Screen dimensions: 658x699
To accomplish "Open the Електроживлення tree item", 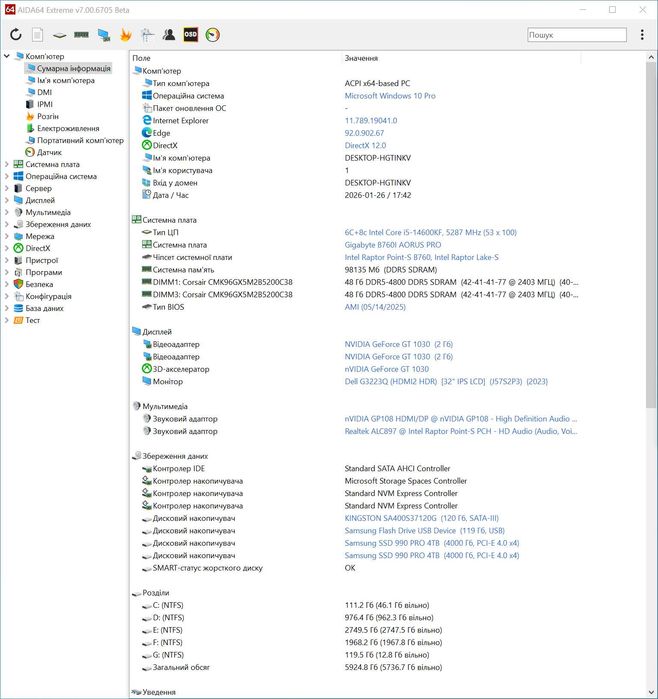I will [x=63, y=128].
